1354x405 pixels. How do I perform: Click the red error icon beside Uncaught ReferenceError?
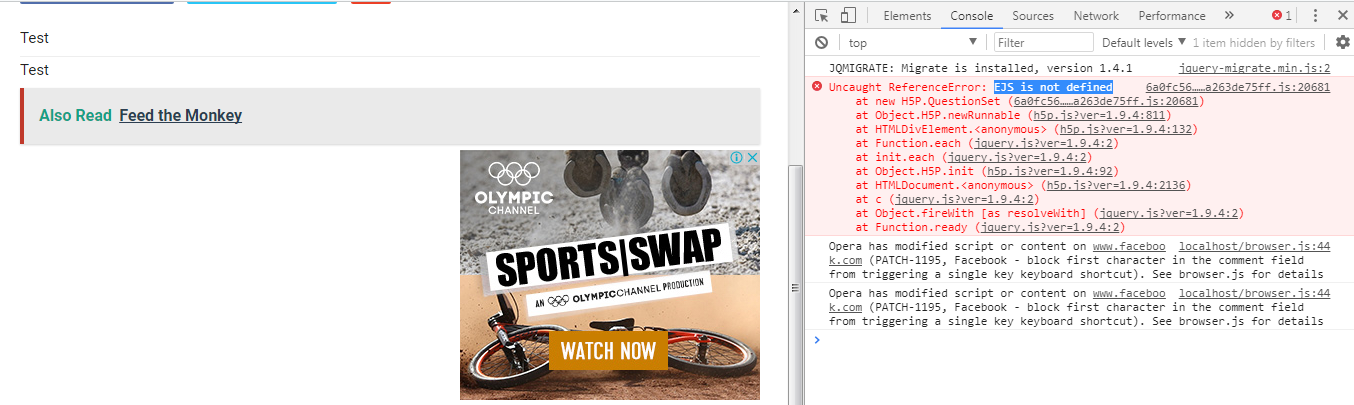[x=818, y=87]
